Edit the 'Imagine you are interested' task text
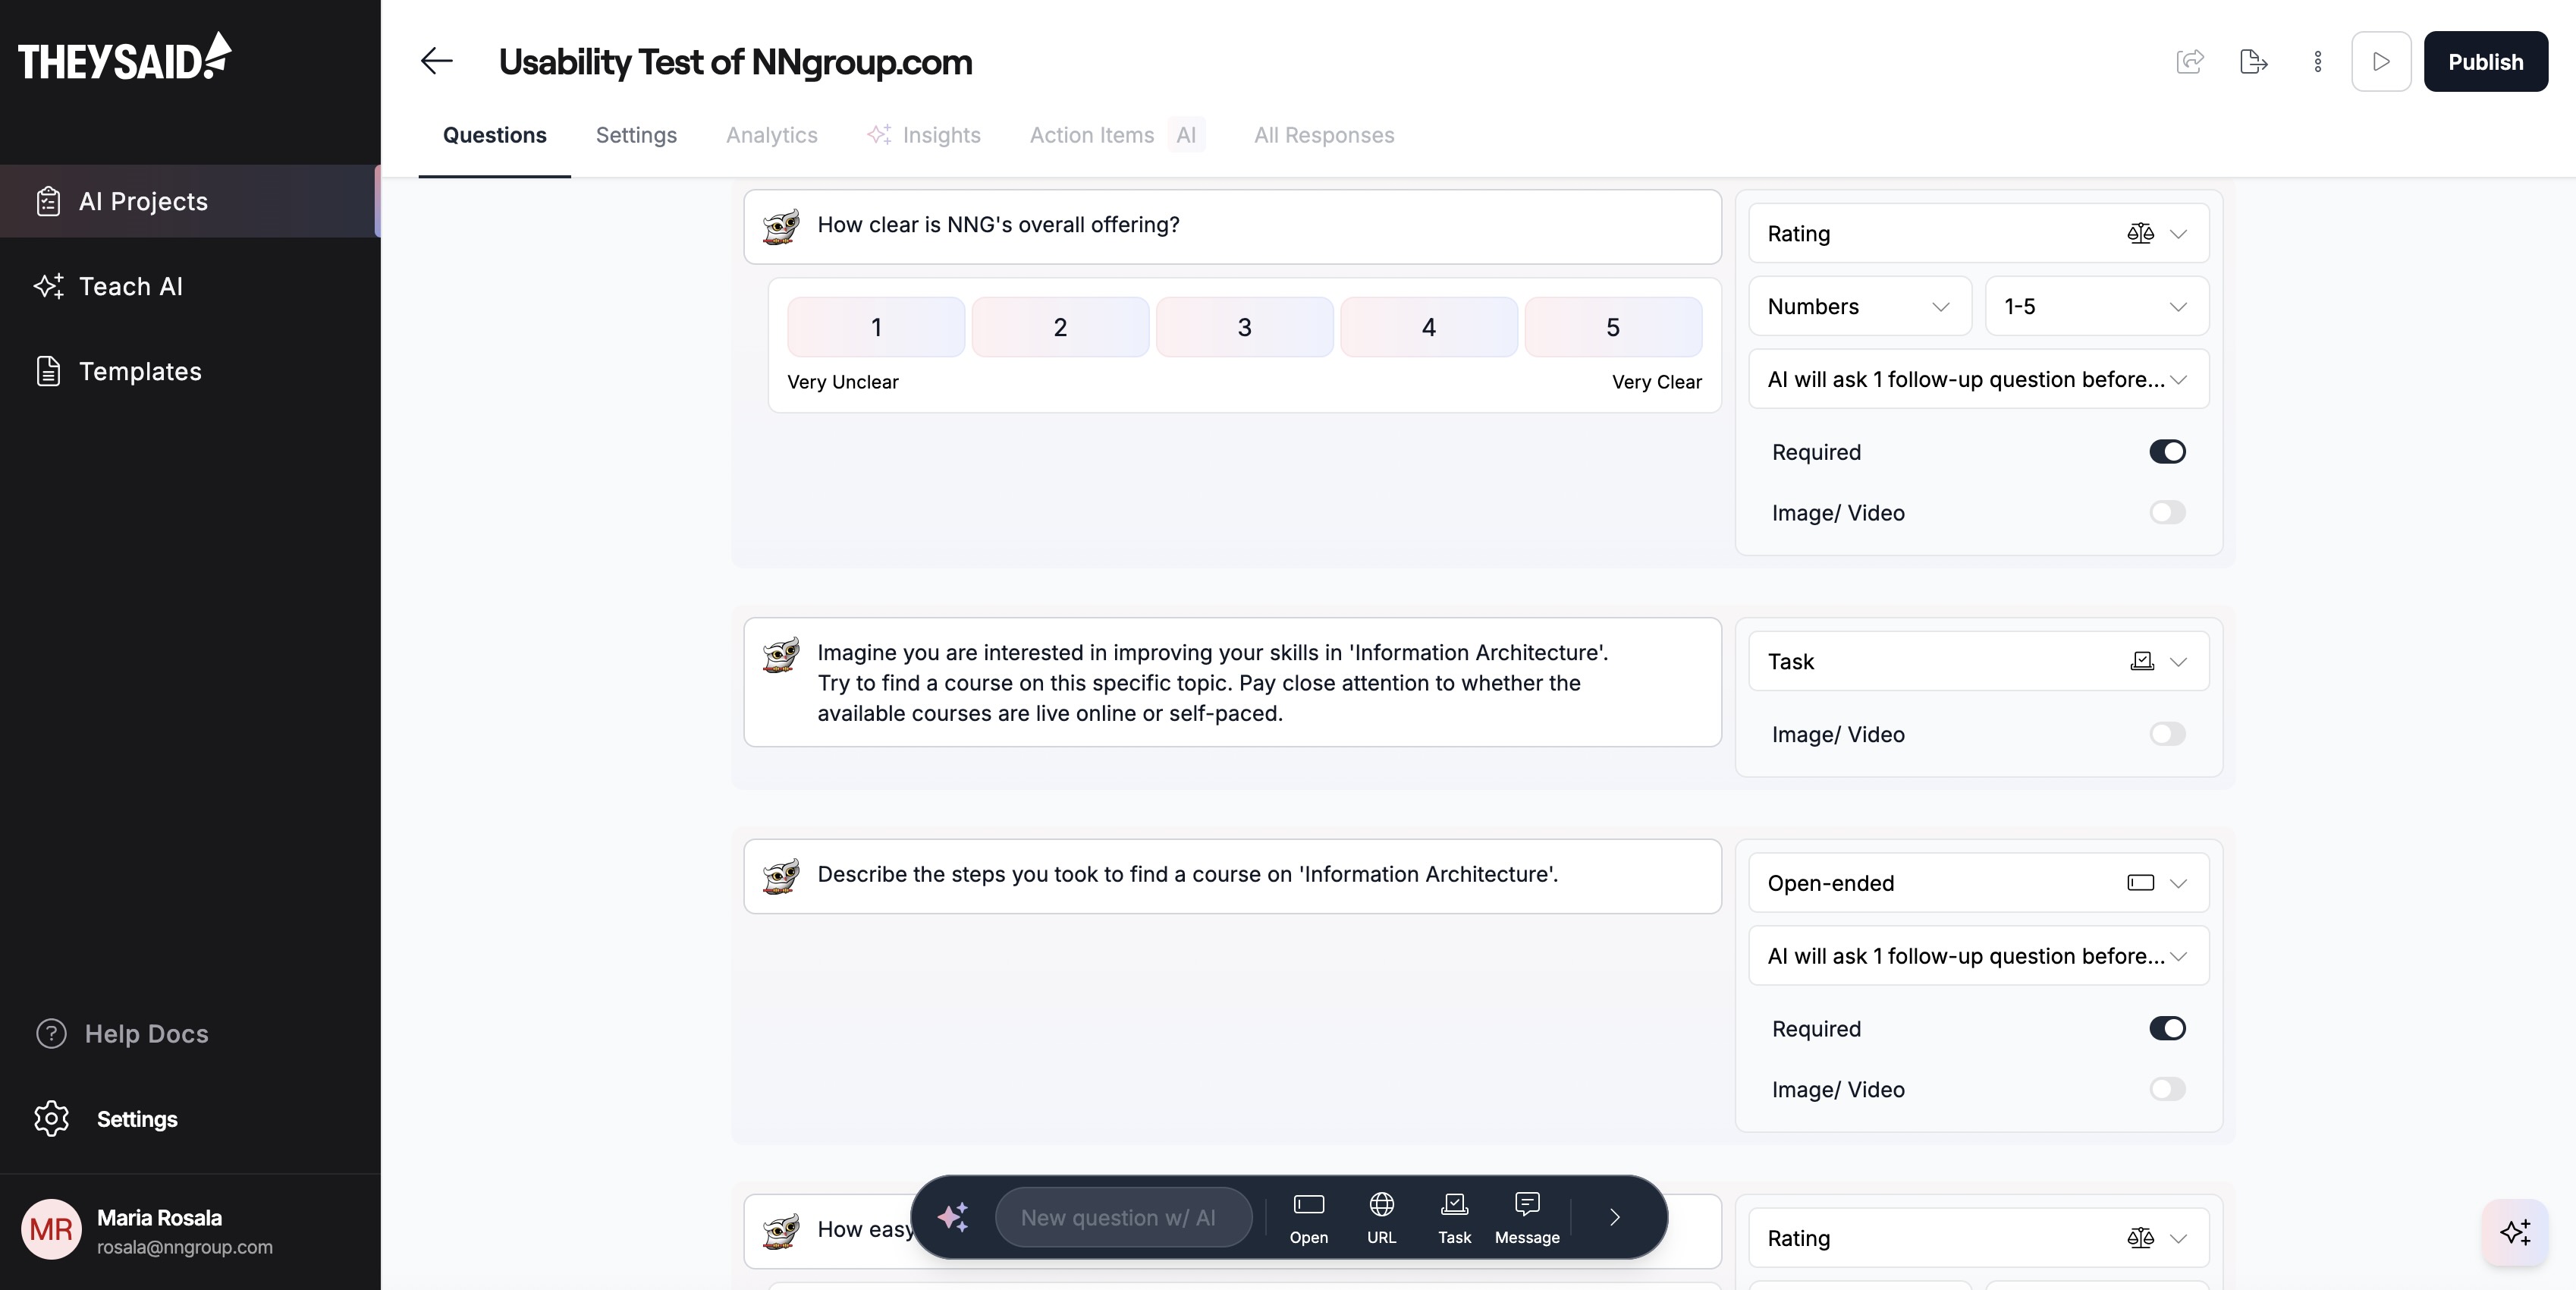 pos(1232,682)
